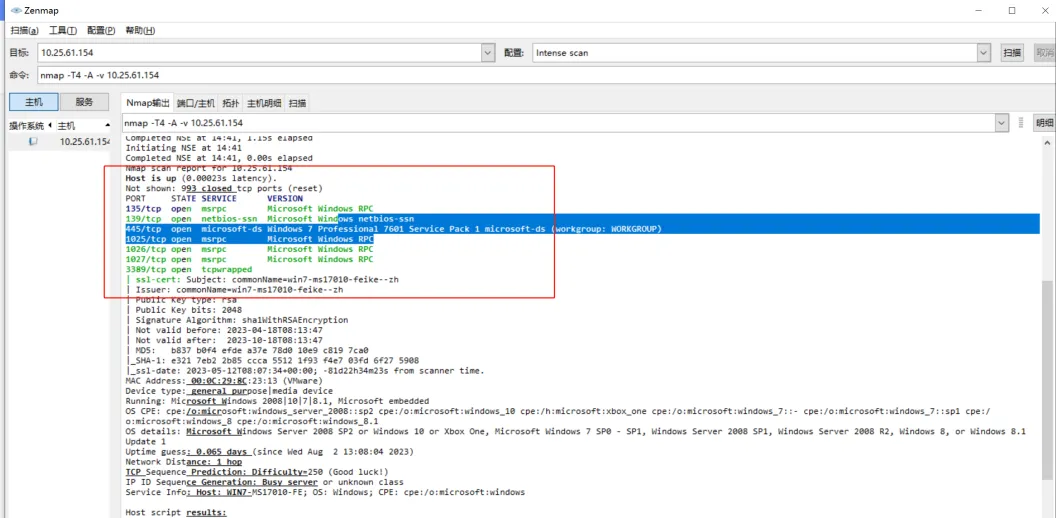The image size is (1056, 518).
Task: Click the 445/tcp microsoft-ds line
Action: pyautogui.click(x=394, y=229)
